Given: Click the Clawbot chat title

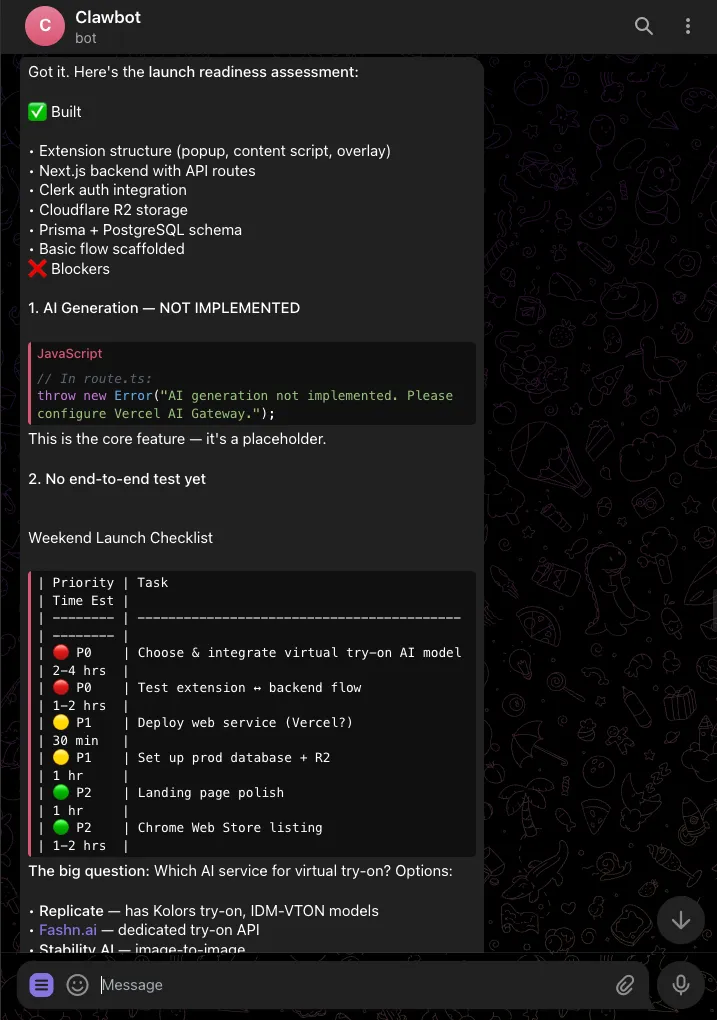Looking at the screenshot, I should (x=108, y=18).
